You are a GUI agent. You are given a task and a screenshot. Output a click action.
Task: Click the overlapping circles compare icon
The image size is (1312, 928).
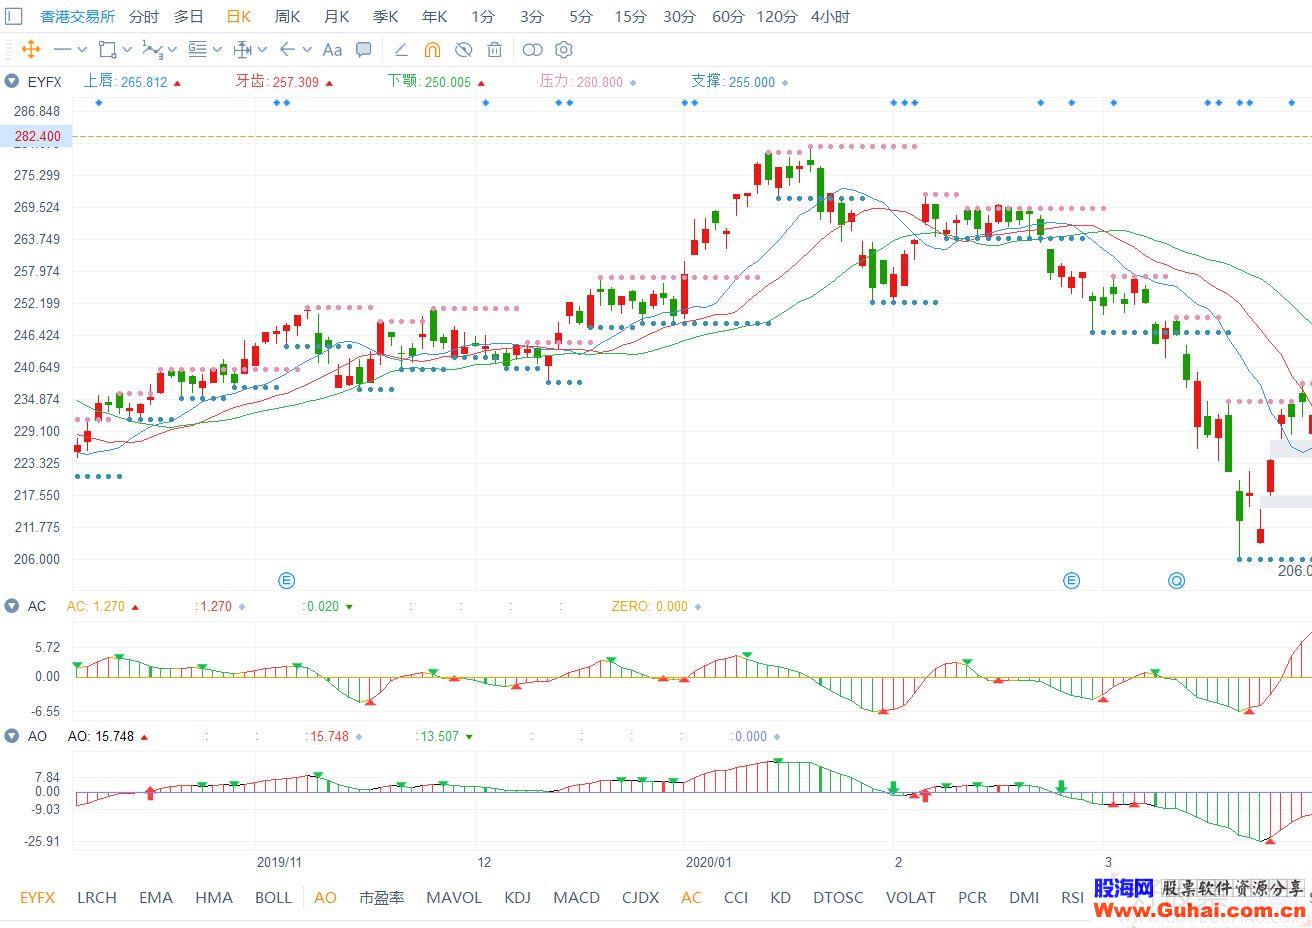(532, 49)
